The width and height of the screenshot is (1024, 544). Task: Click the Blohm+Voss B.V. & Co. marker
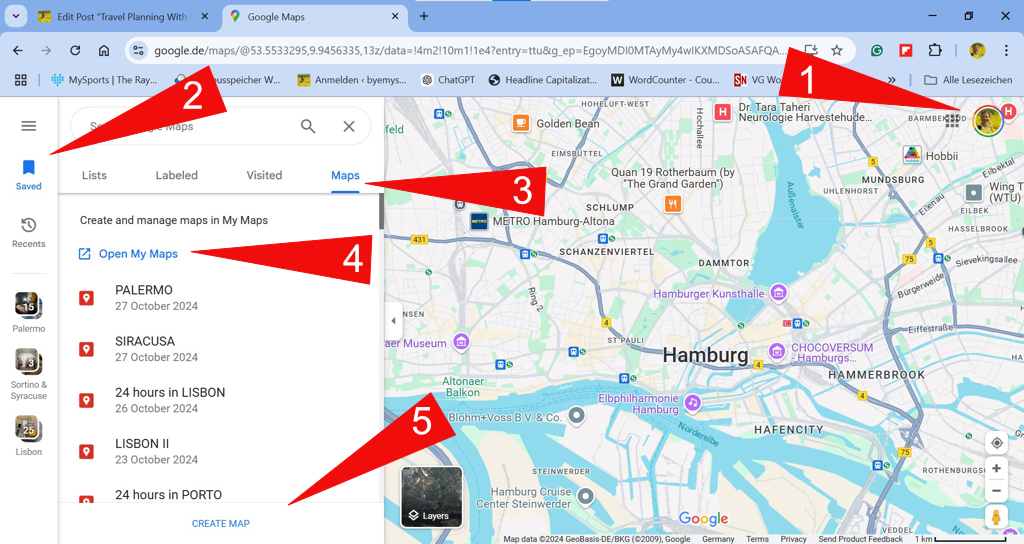[576, 415]
